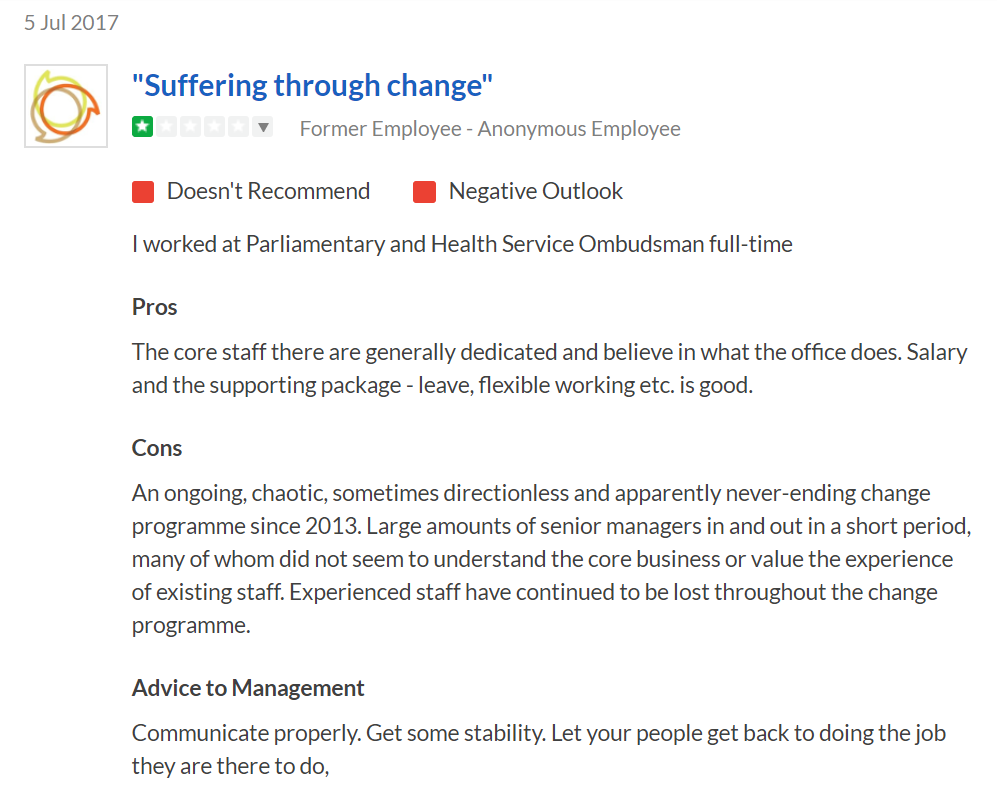Image resolution: width=997 pixels, height=801 pixels.
Task: Click the green first rating star
Action: 142,127
